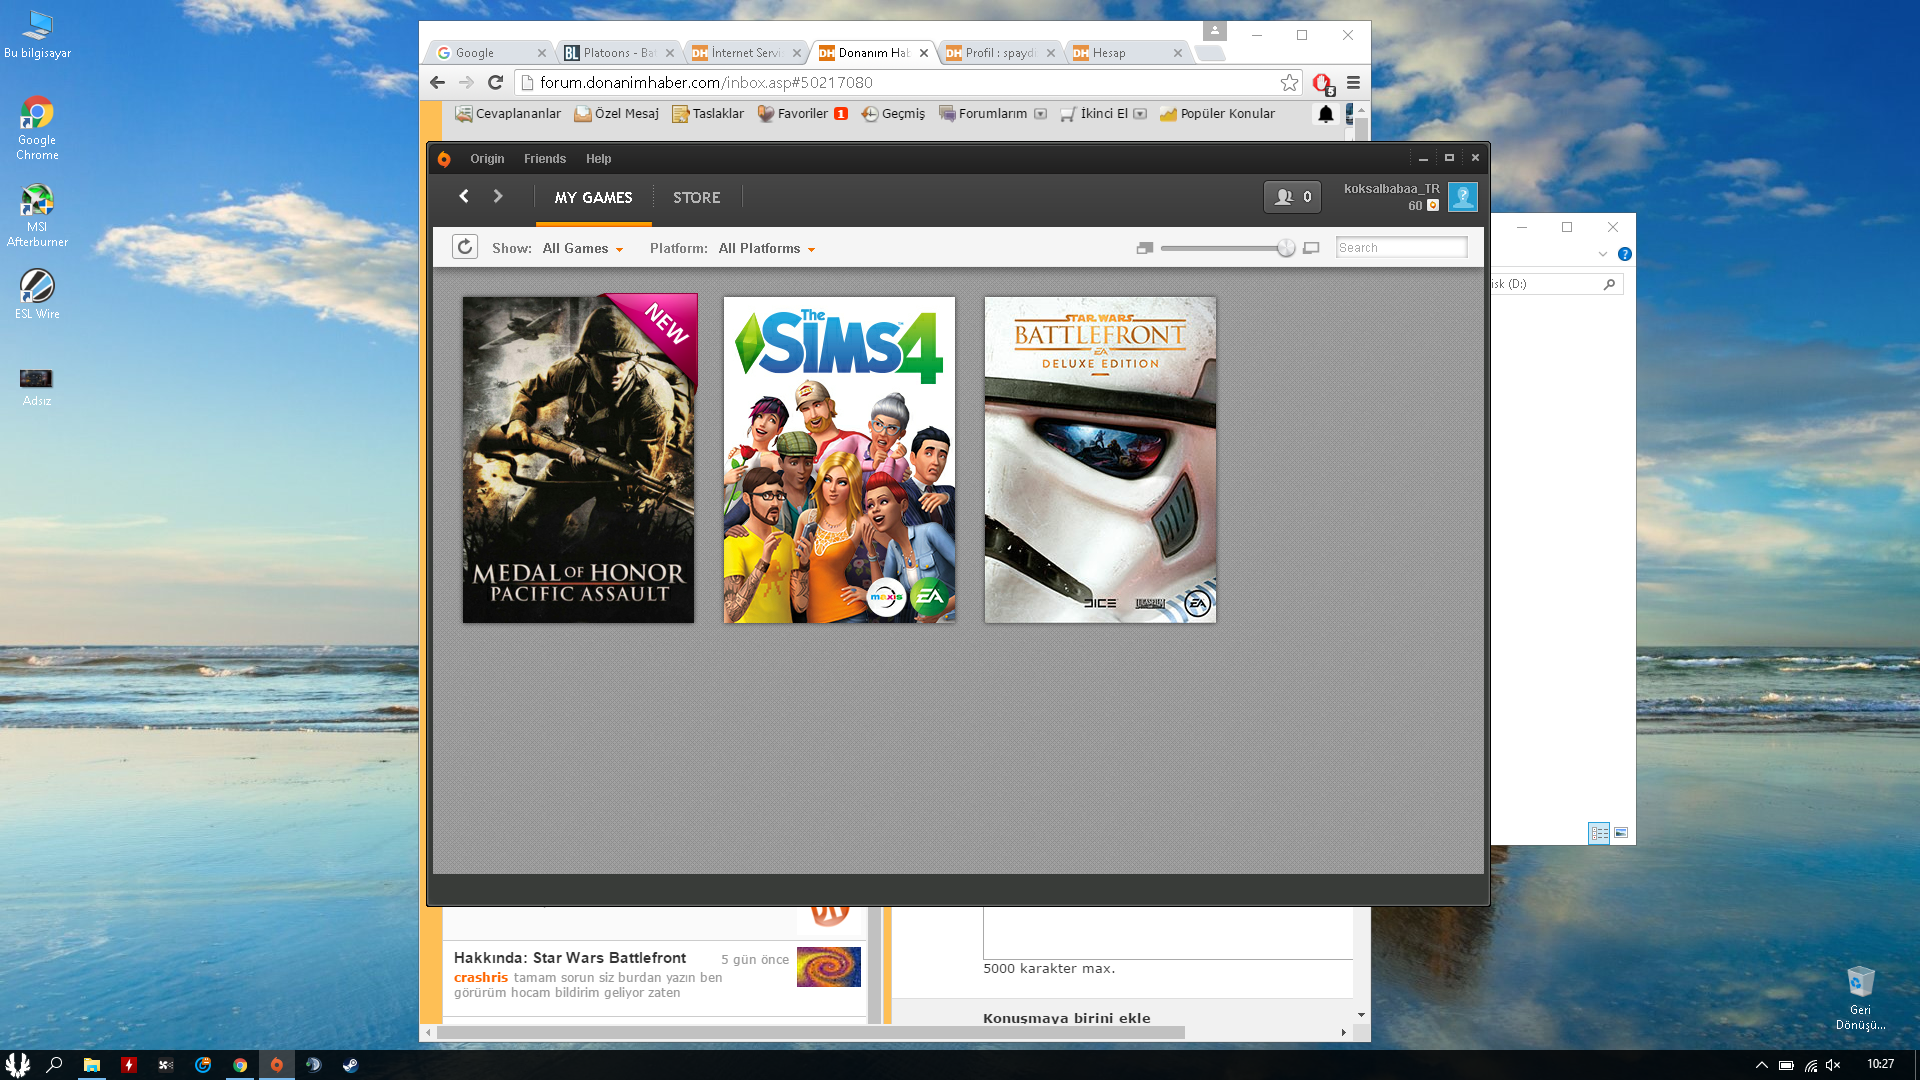This screenshot has width=1920, height=1080.
Task: Open the muted volume tray icon
Action: tap(1833, 1065)
